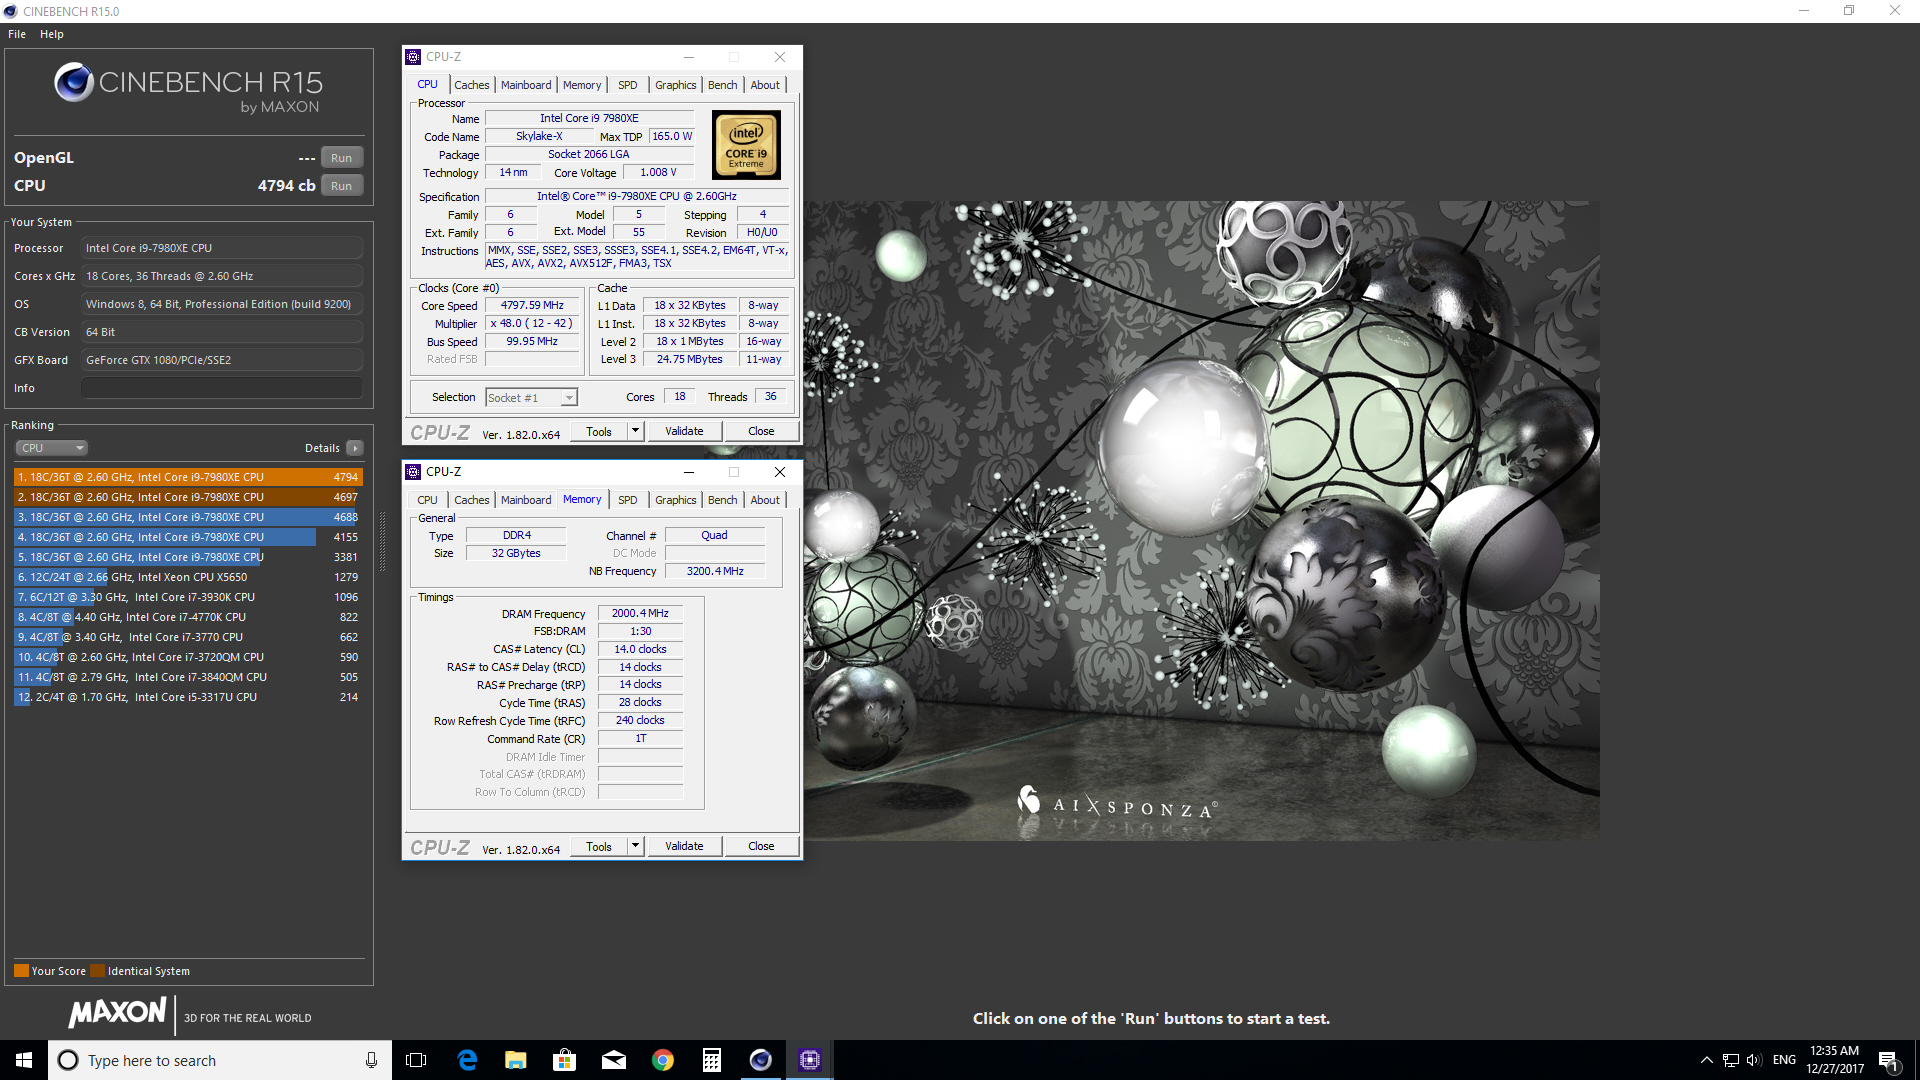This screenshot has height=1080, width=1920.
Task: Show hidden system tray icons
Action: coord(1707,1060)
